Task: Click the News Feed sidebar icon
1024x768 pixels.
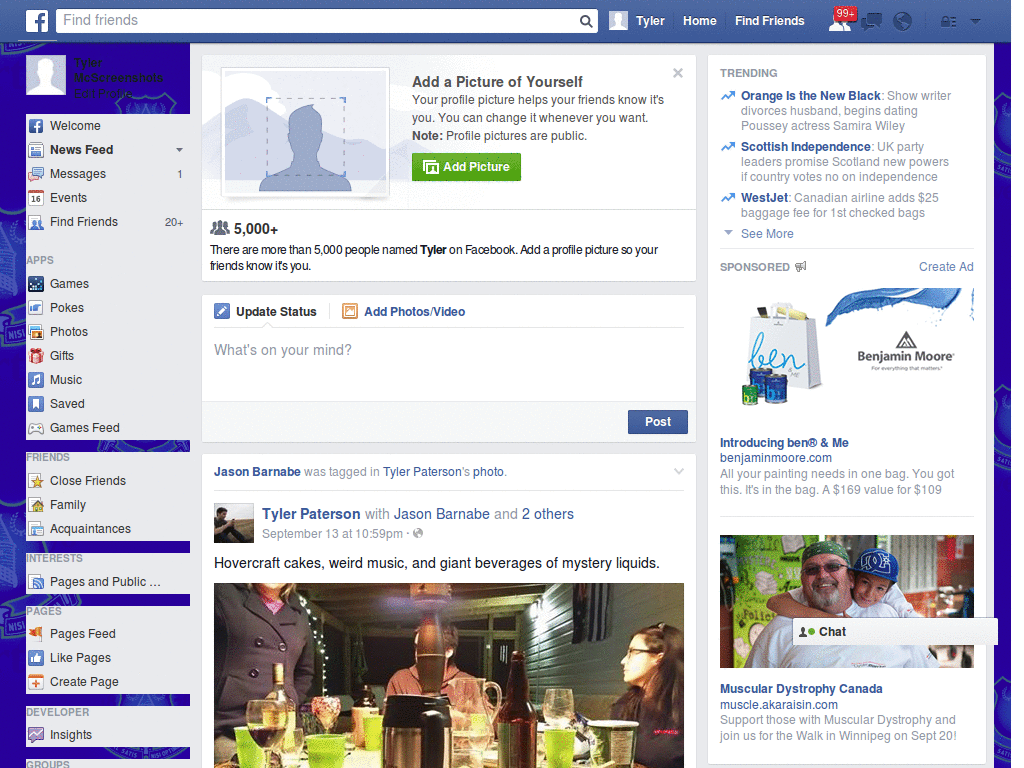Action: coord(36,150)
